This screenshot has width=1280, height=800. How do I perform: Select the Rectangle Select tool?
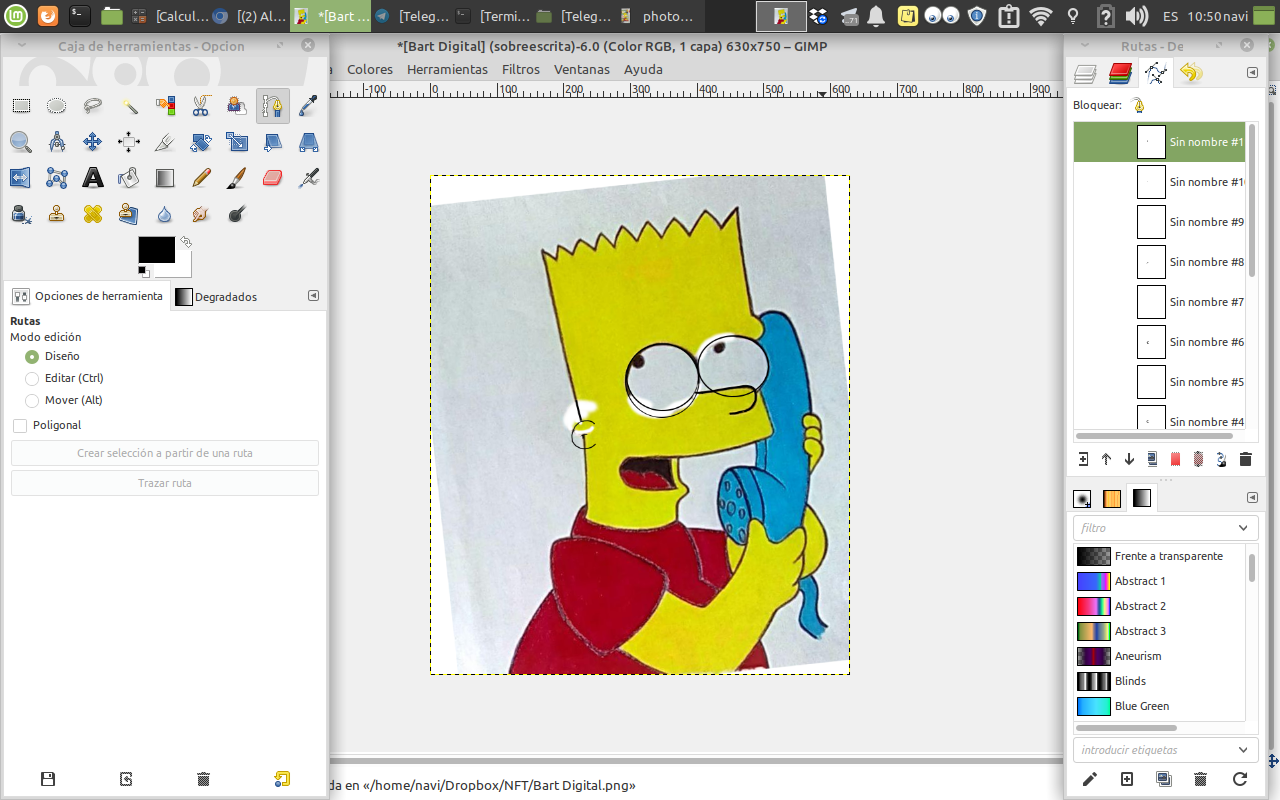click(21, 106)
